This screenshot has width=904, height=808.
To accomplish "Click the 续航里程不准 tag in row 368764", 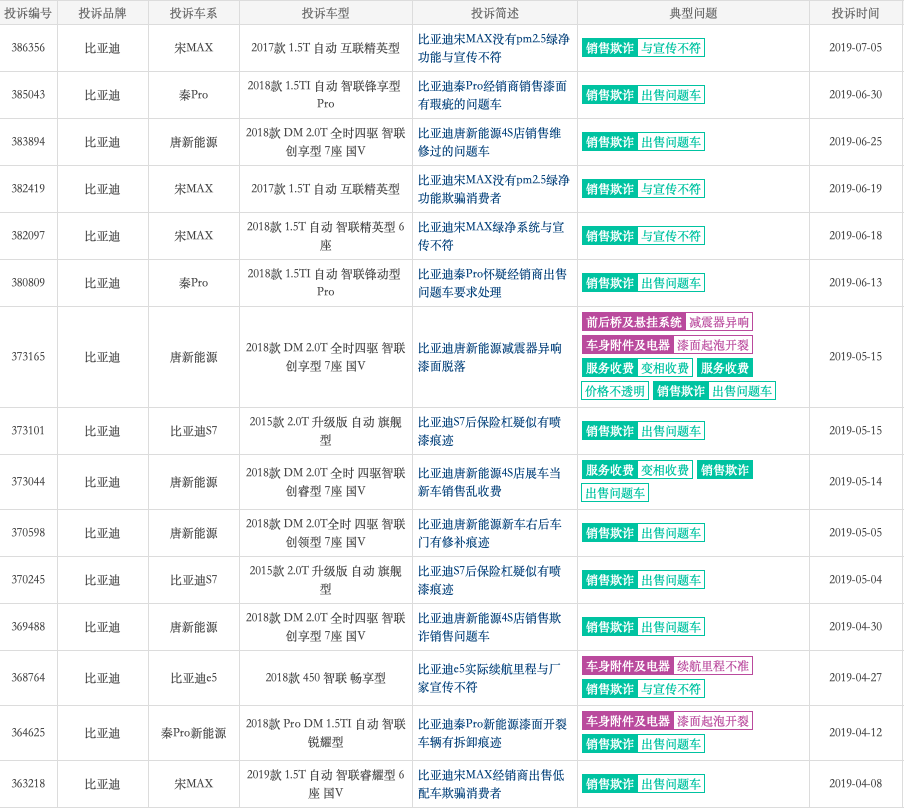I will click(x=713, y=666).
